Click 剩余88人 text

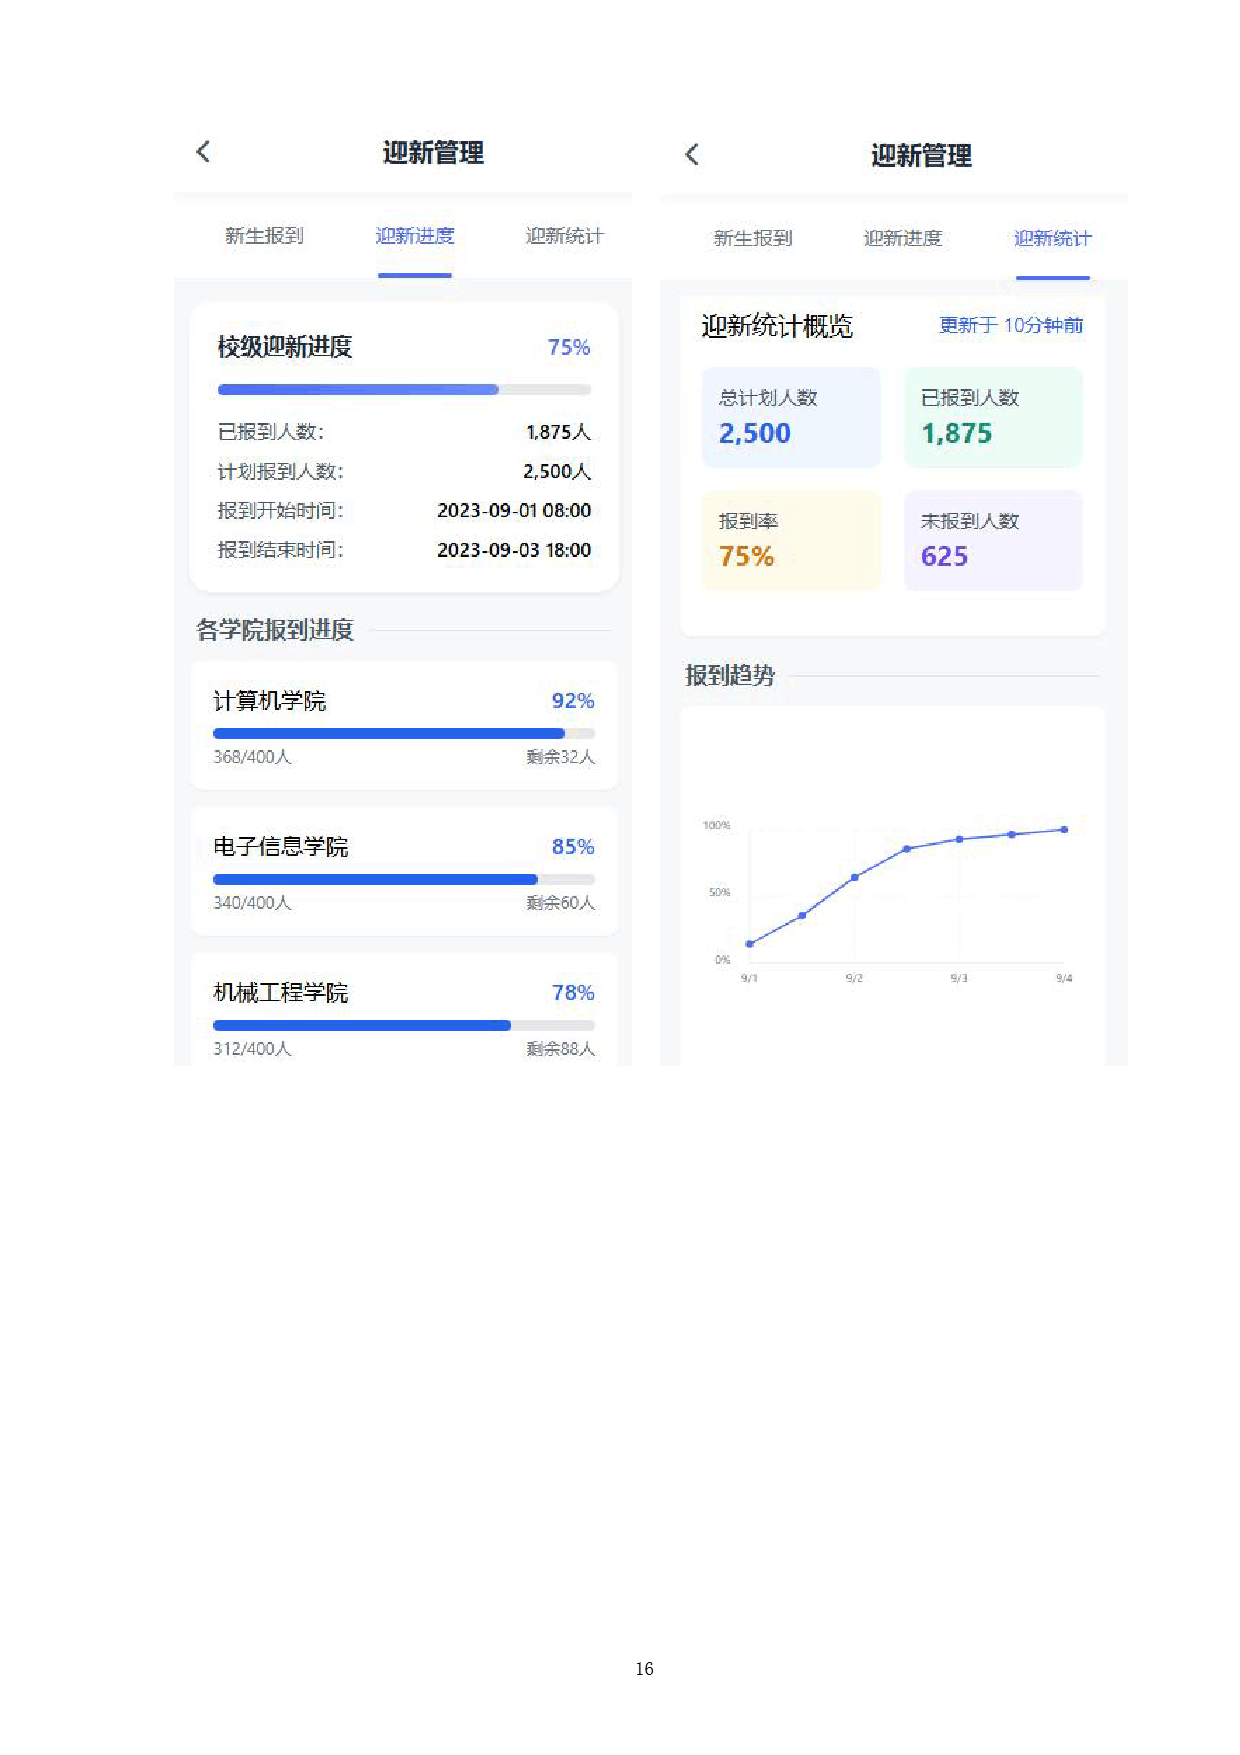click(561, 1049)
